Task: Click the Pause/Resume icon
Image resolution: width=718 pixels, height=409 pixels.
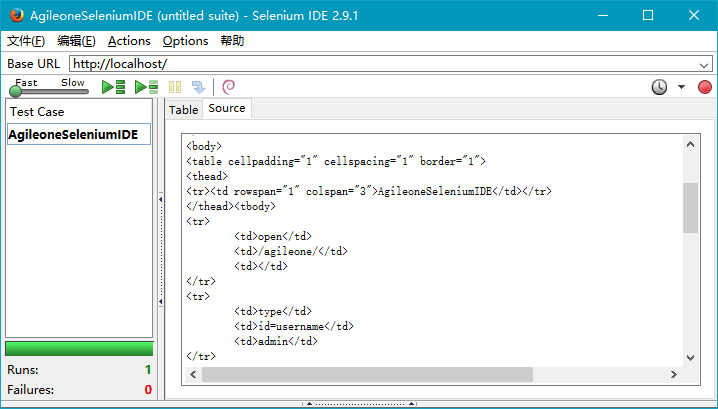Action: (x=175, y=87)
